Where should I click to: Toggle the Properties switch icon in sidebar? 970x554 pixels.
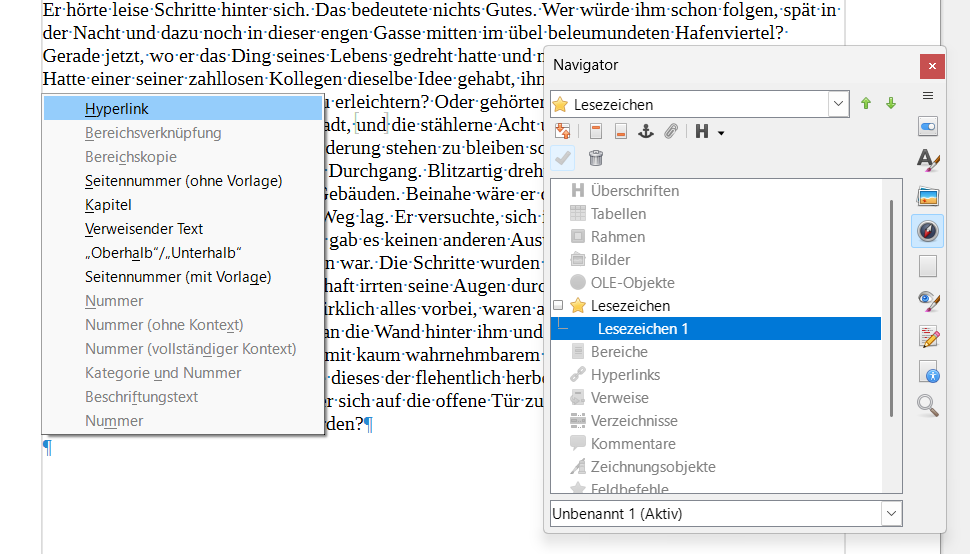928,127
